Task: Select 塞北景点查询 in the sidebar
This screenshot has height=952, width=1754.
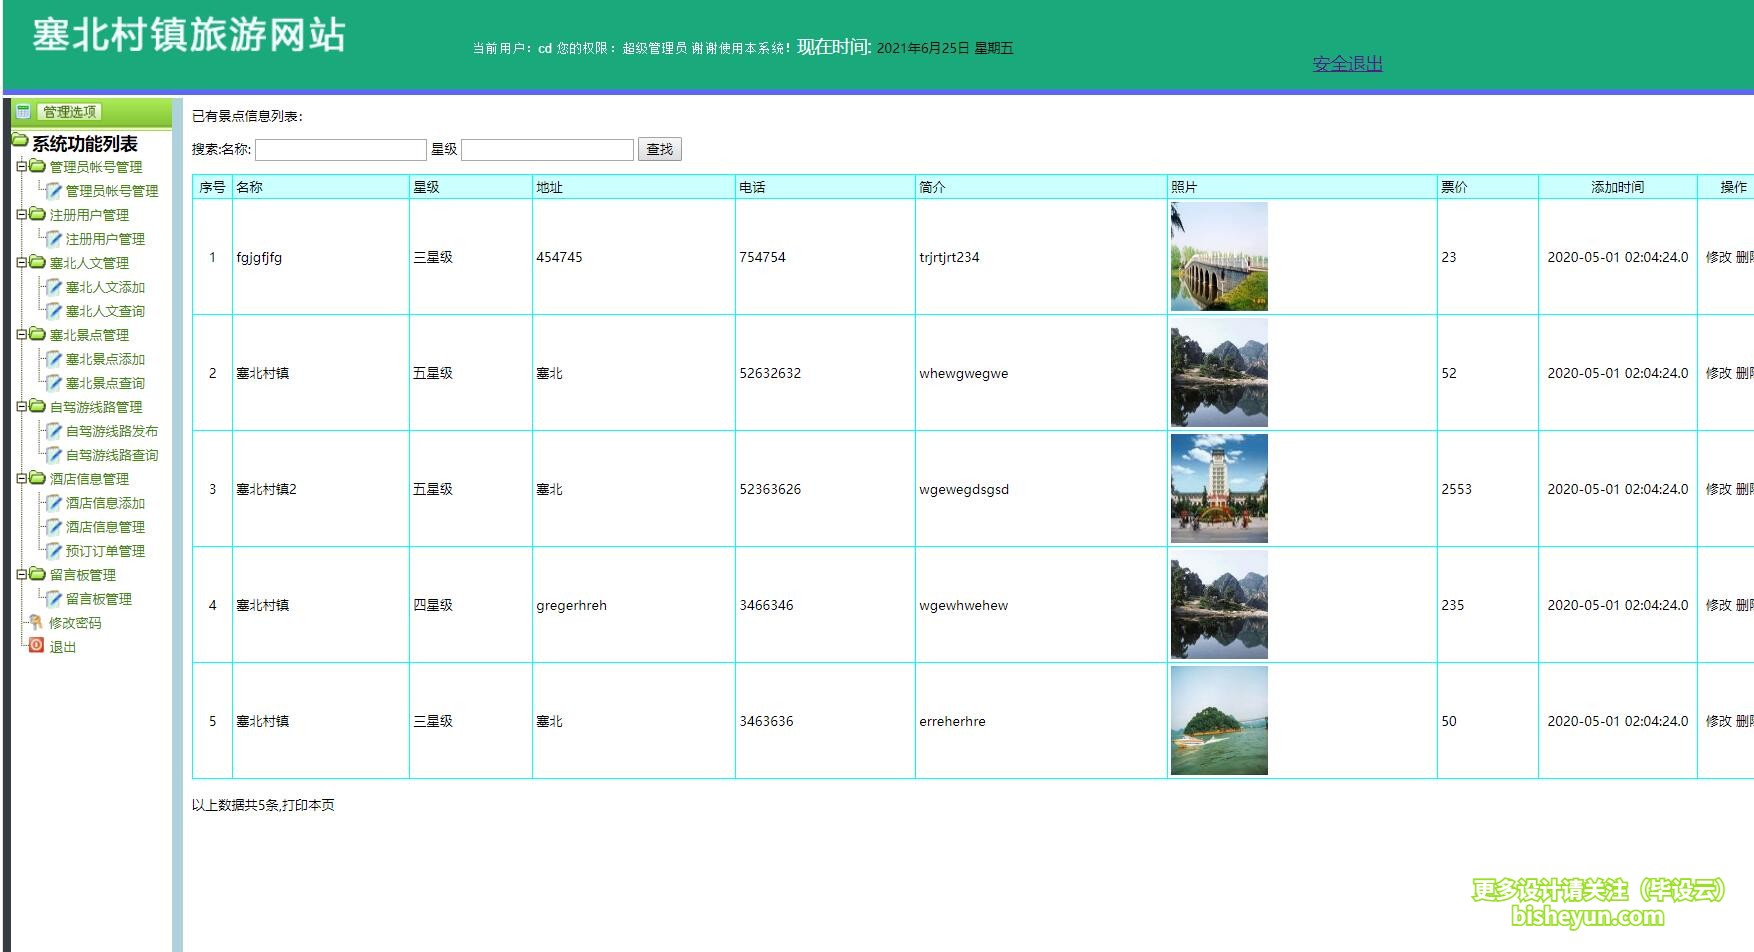Action: (105, 383)
